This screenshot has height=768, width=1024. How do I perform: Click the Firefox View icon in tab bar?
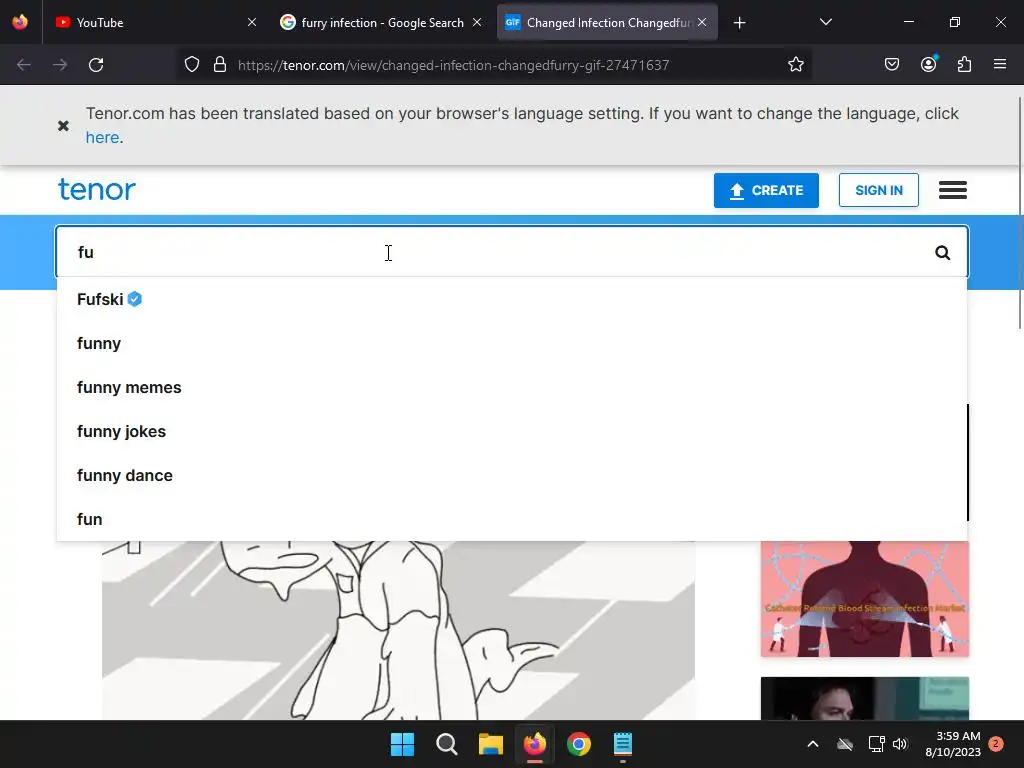(x=20, y=22)
